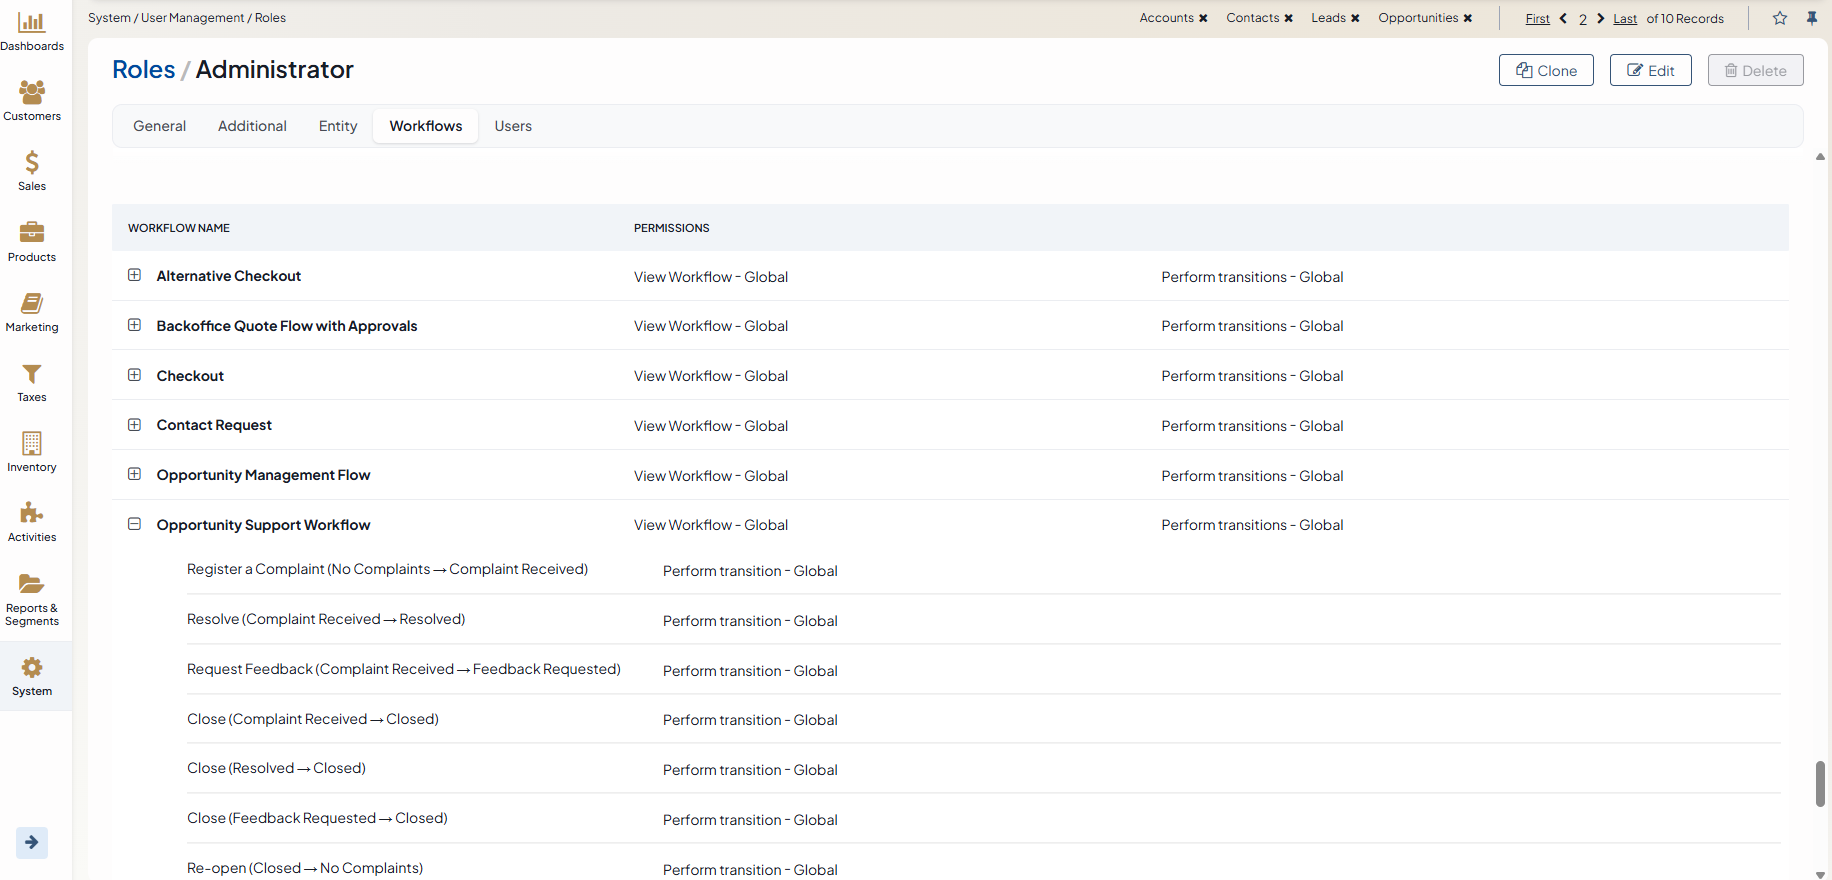Expand the Contact Request workflow row
The width and height of the screenshot is (1832, 880).
(134, 425)
